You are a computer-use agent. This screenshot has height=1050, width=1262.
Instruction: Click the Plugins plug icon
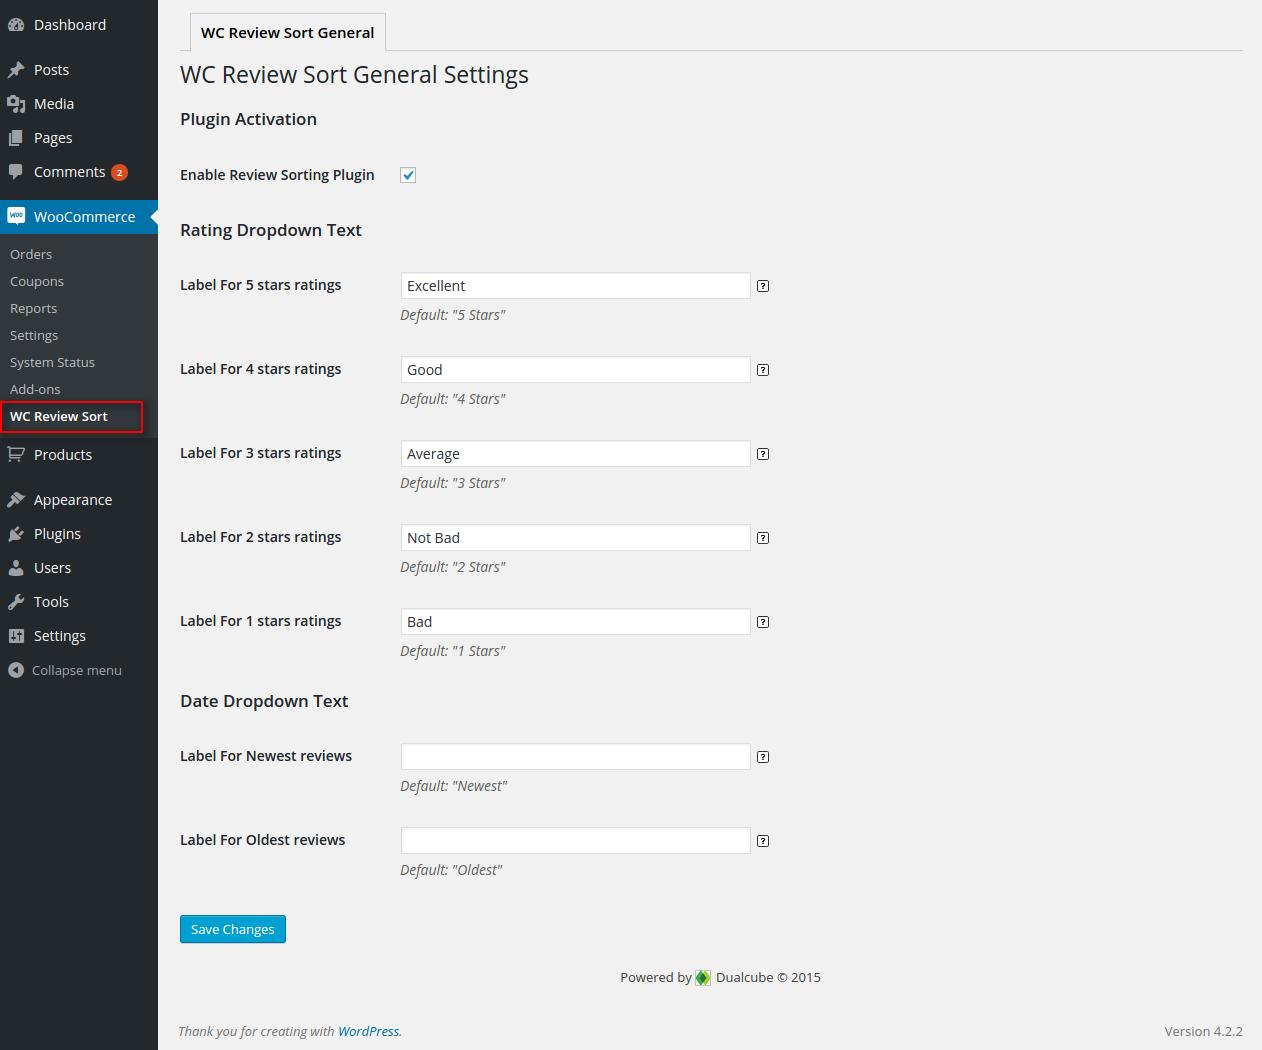point(16,534)
